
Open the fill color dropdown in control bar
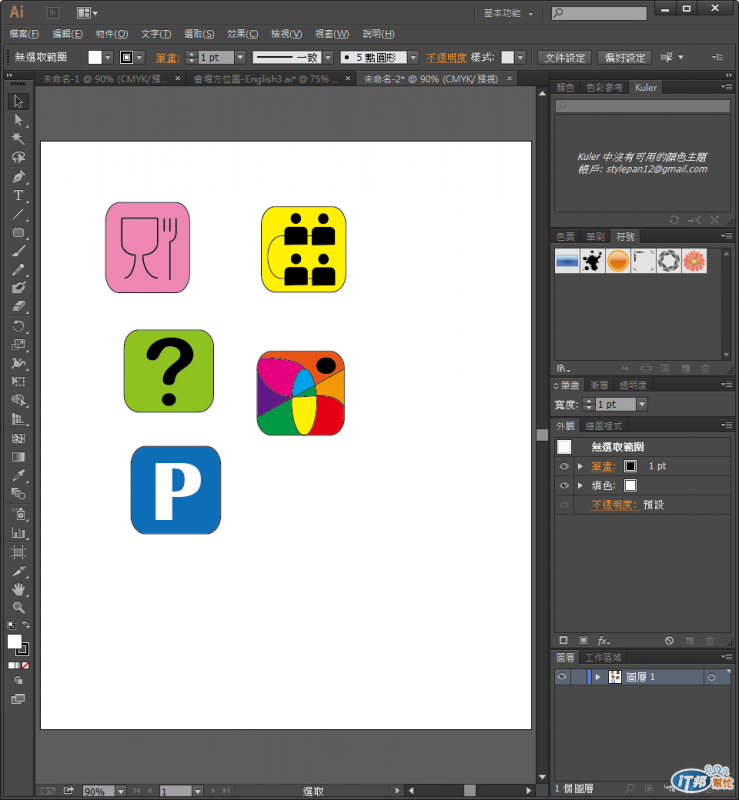point(108,58)
